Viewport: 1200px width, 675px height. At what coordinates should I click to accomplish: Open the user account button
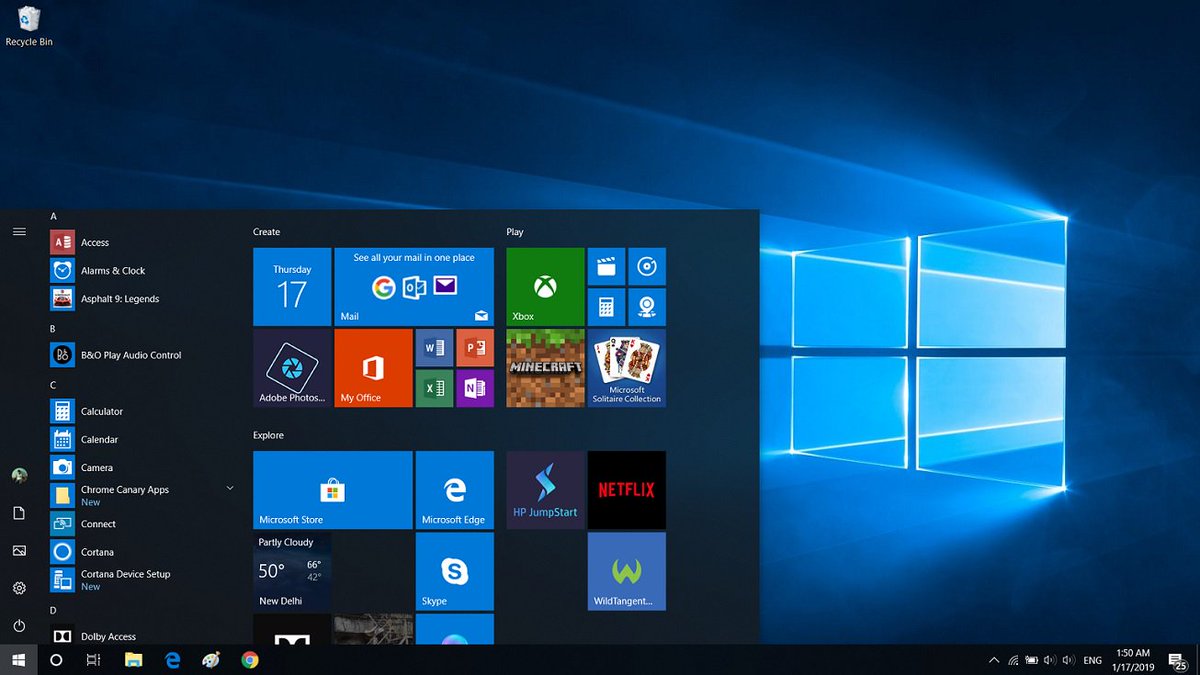tap(19, 475)
